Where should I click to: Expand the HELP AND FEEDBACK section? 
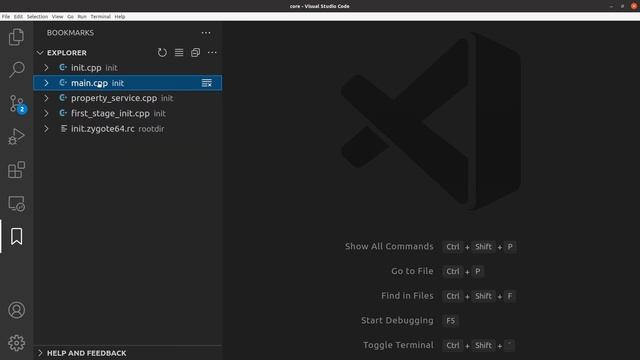click(x=40, y=353)
